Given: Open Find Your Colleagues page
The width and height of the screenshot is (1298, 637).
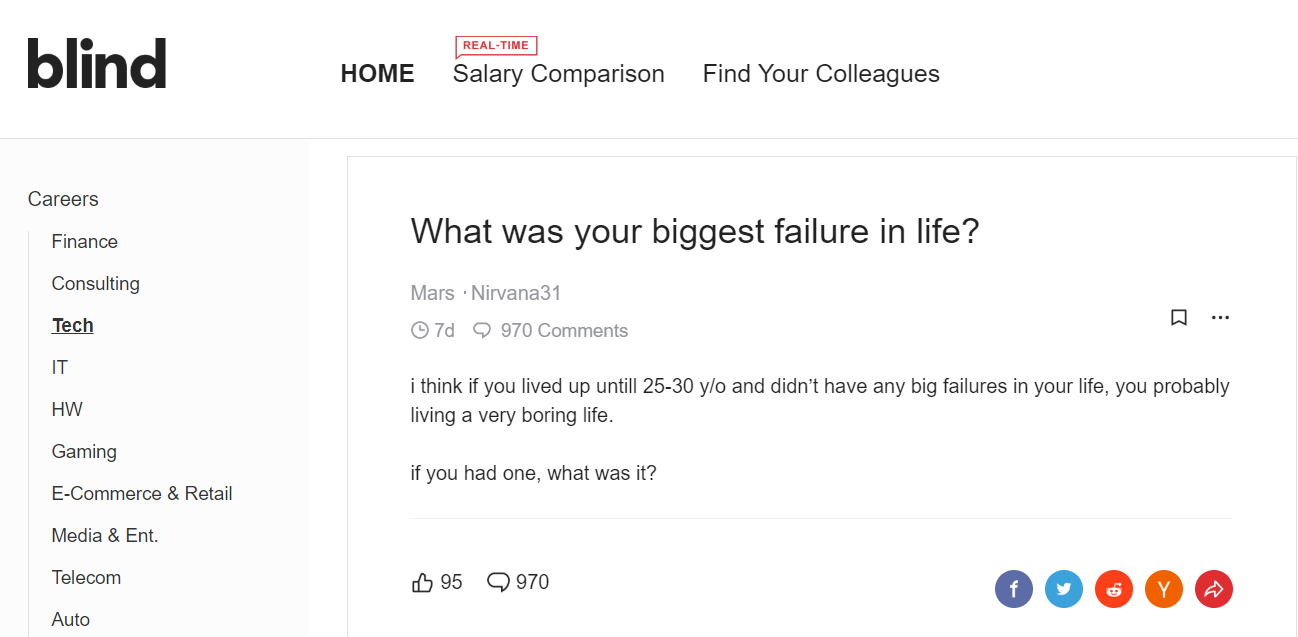Looking at the screenshot, I should (x=821, y=74).
